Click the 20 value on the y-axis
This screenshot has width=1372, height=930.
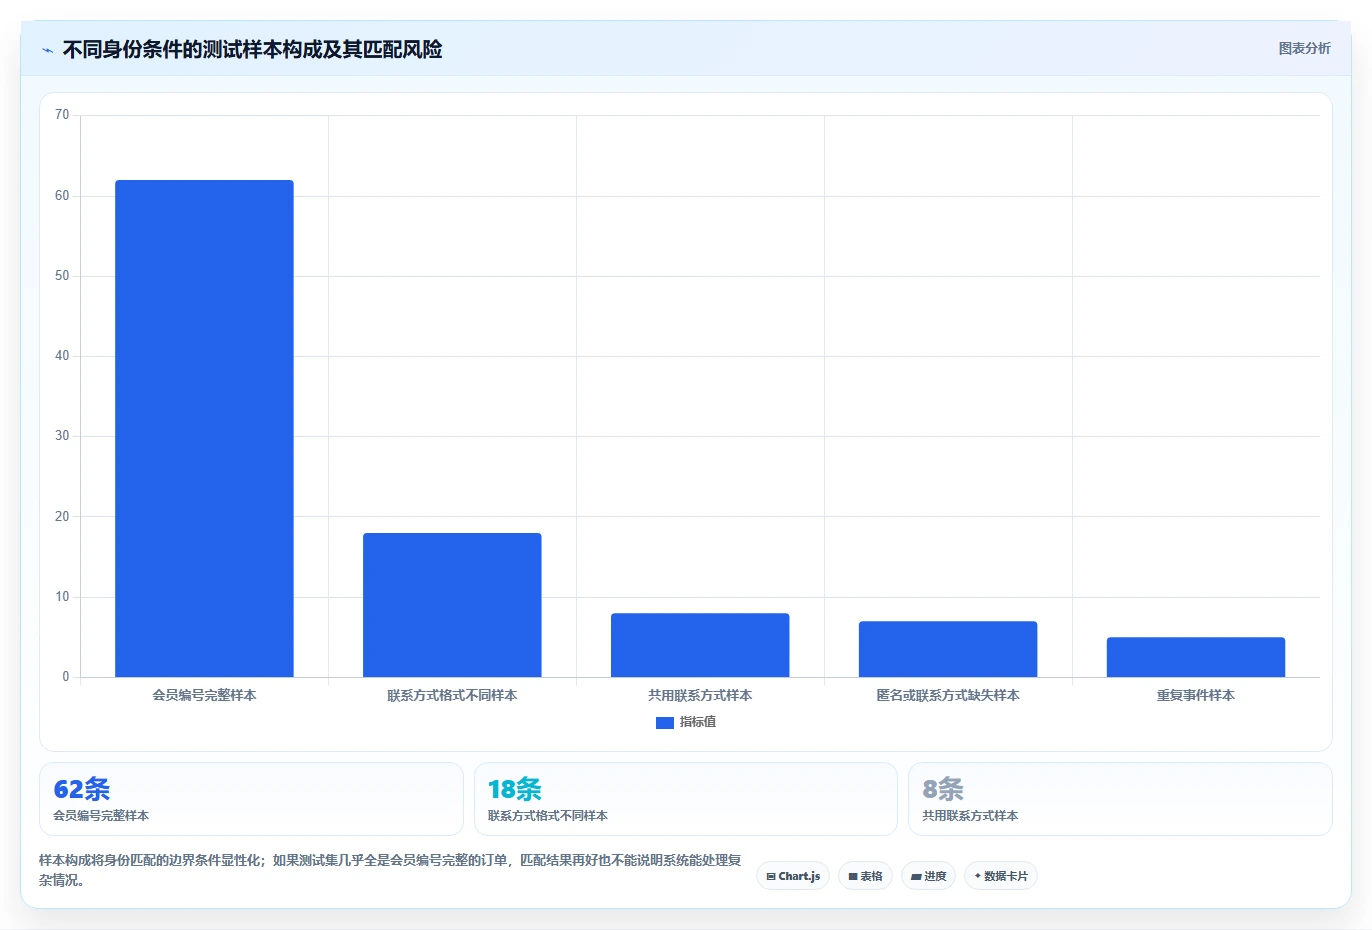(62, 517)
